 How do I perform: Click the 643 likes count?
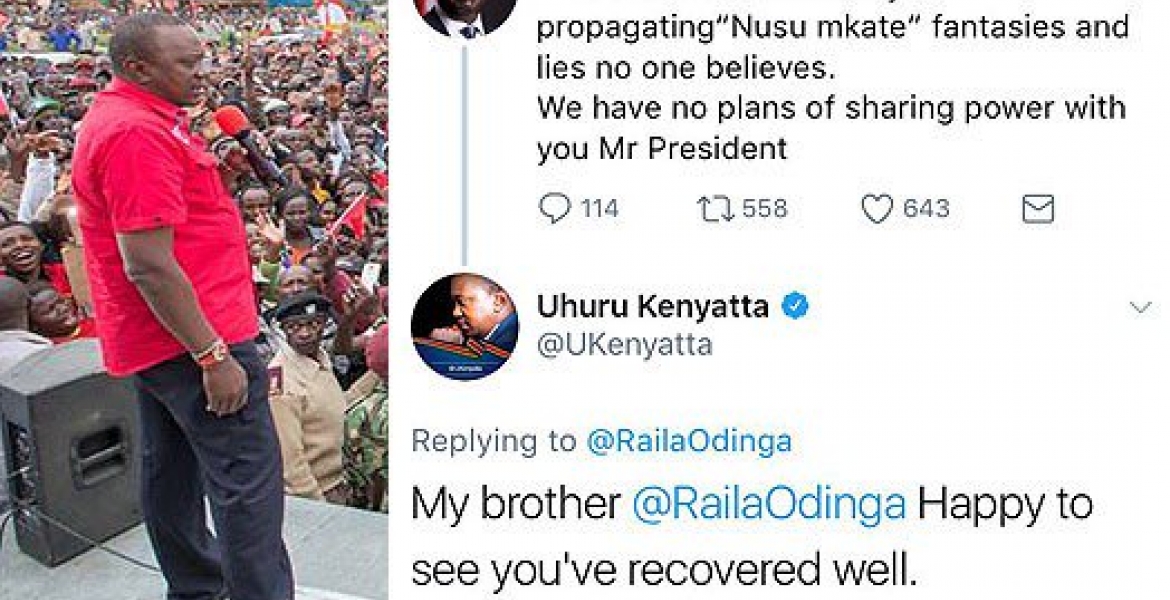[926, 209]
